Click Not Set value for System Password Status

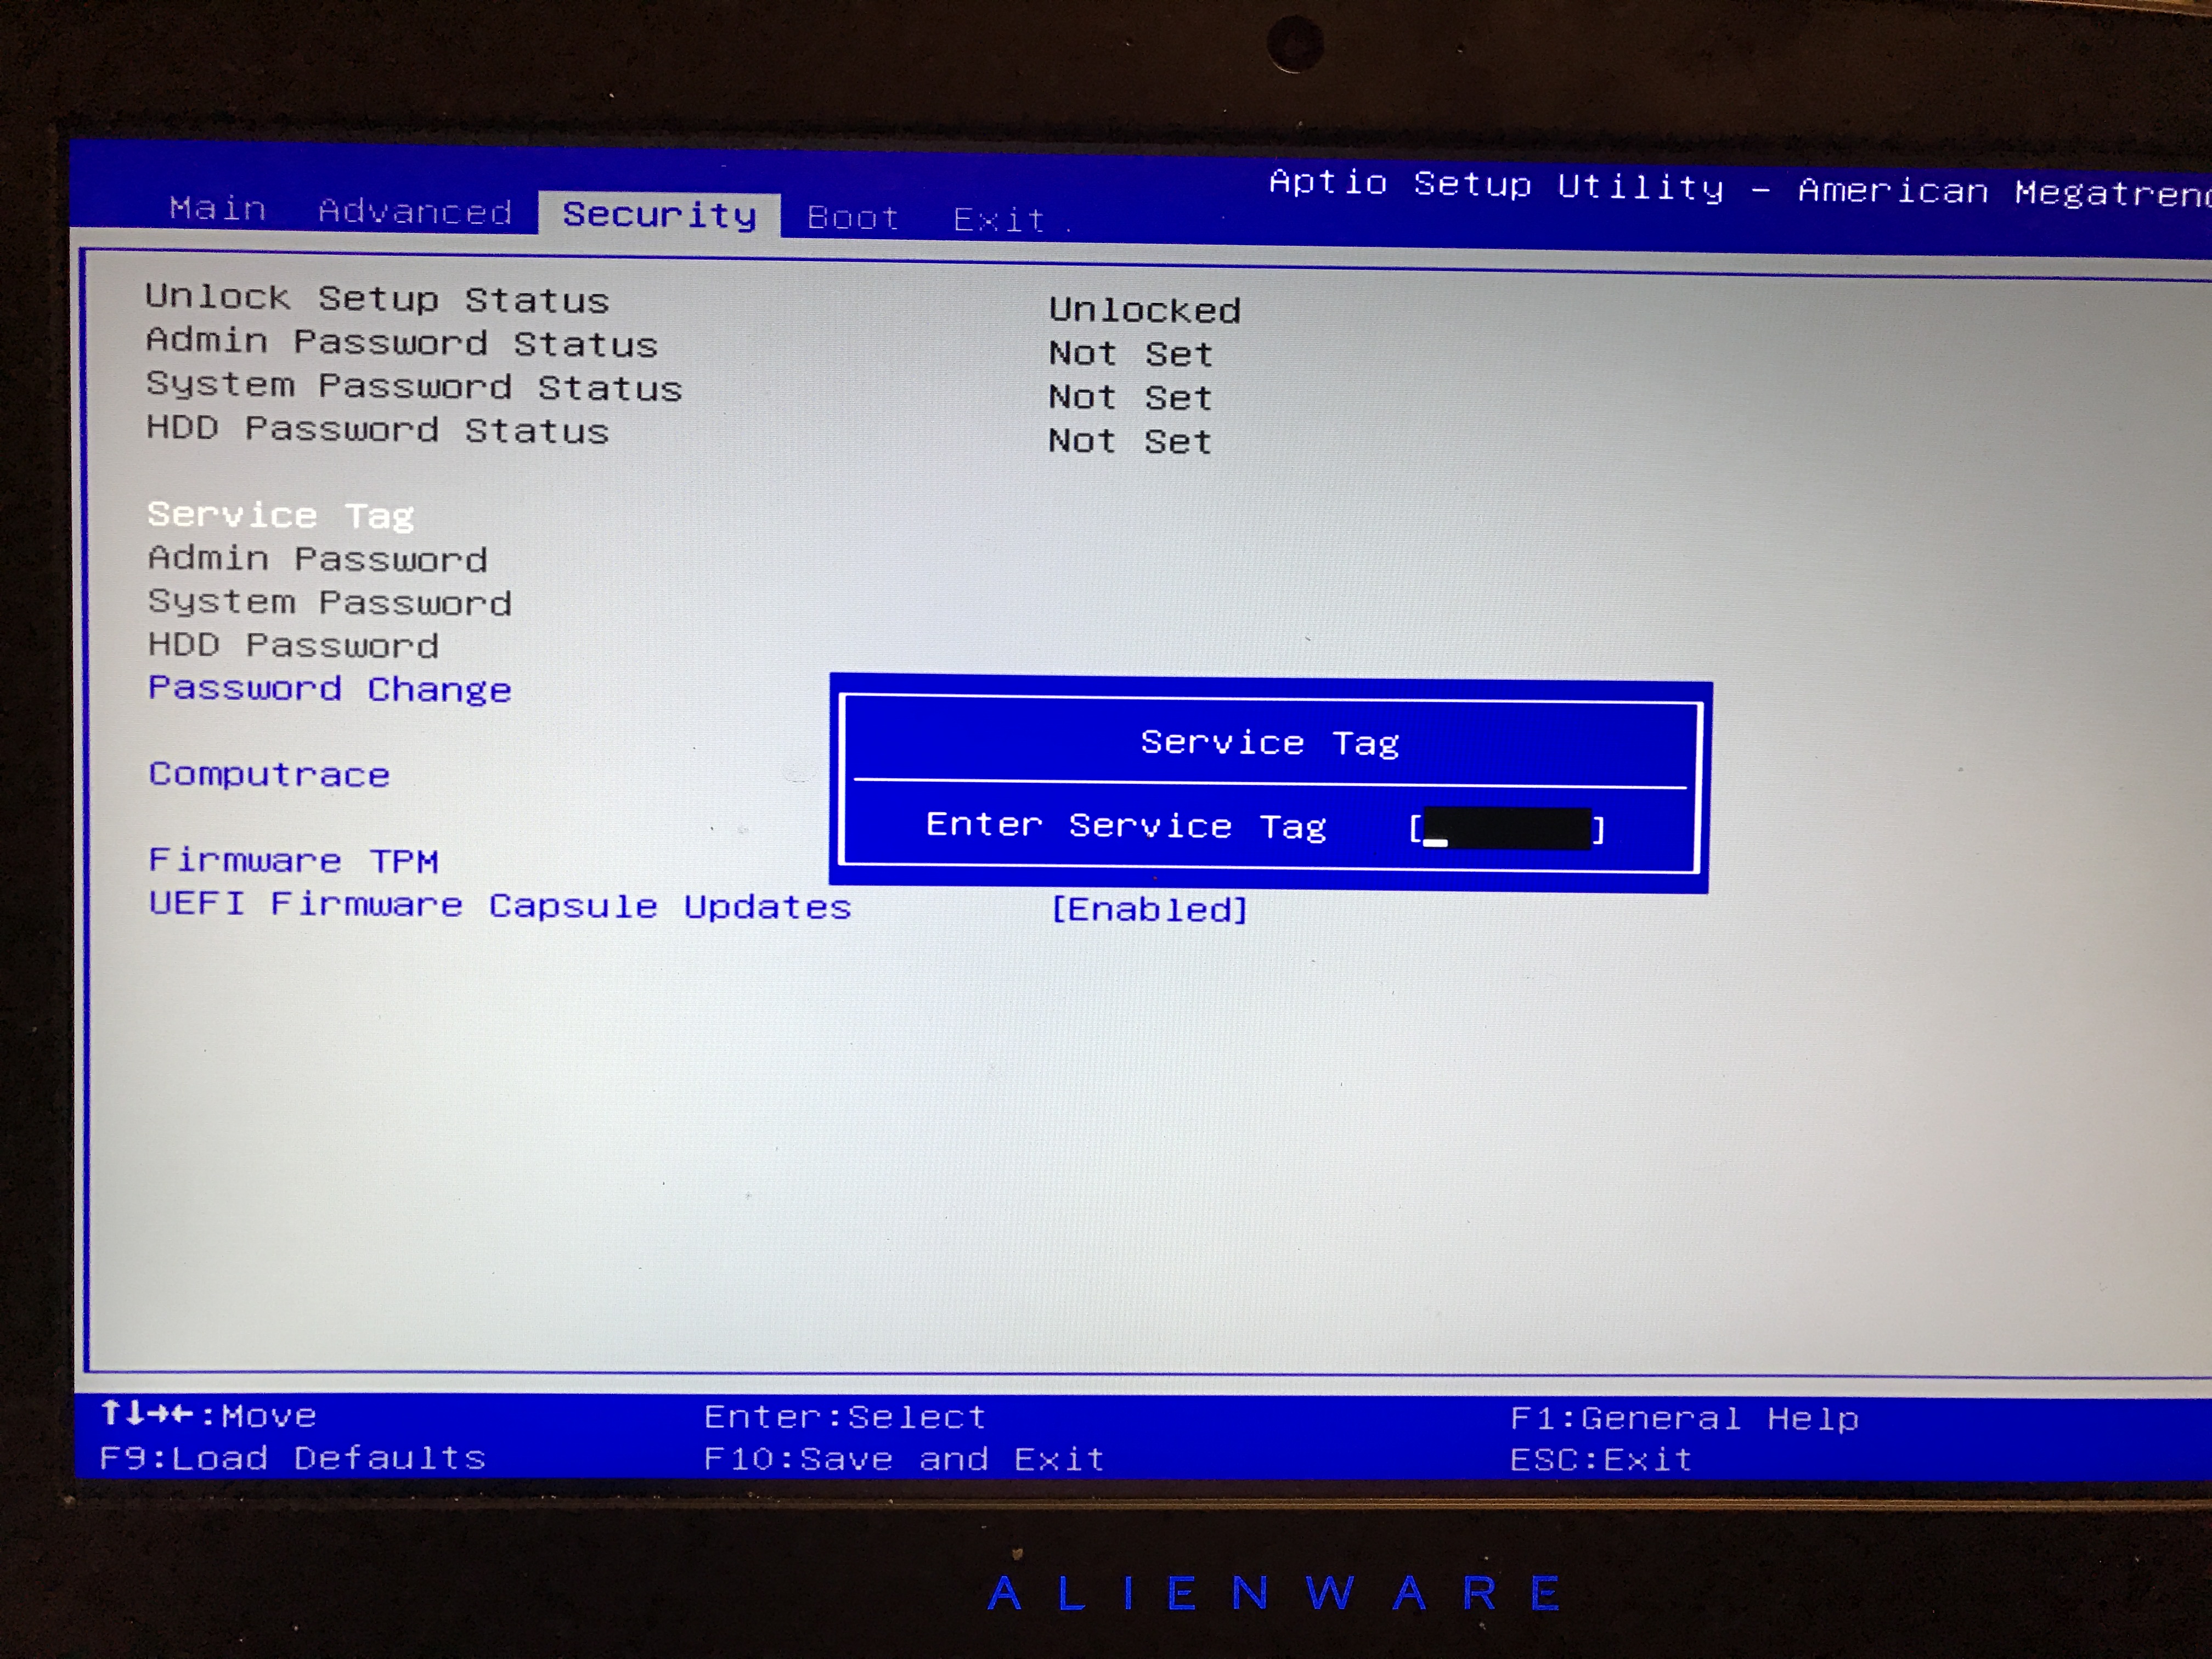coord(1130,398)
